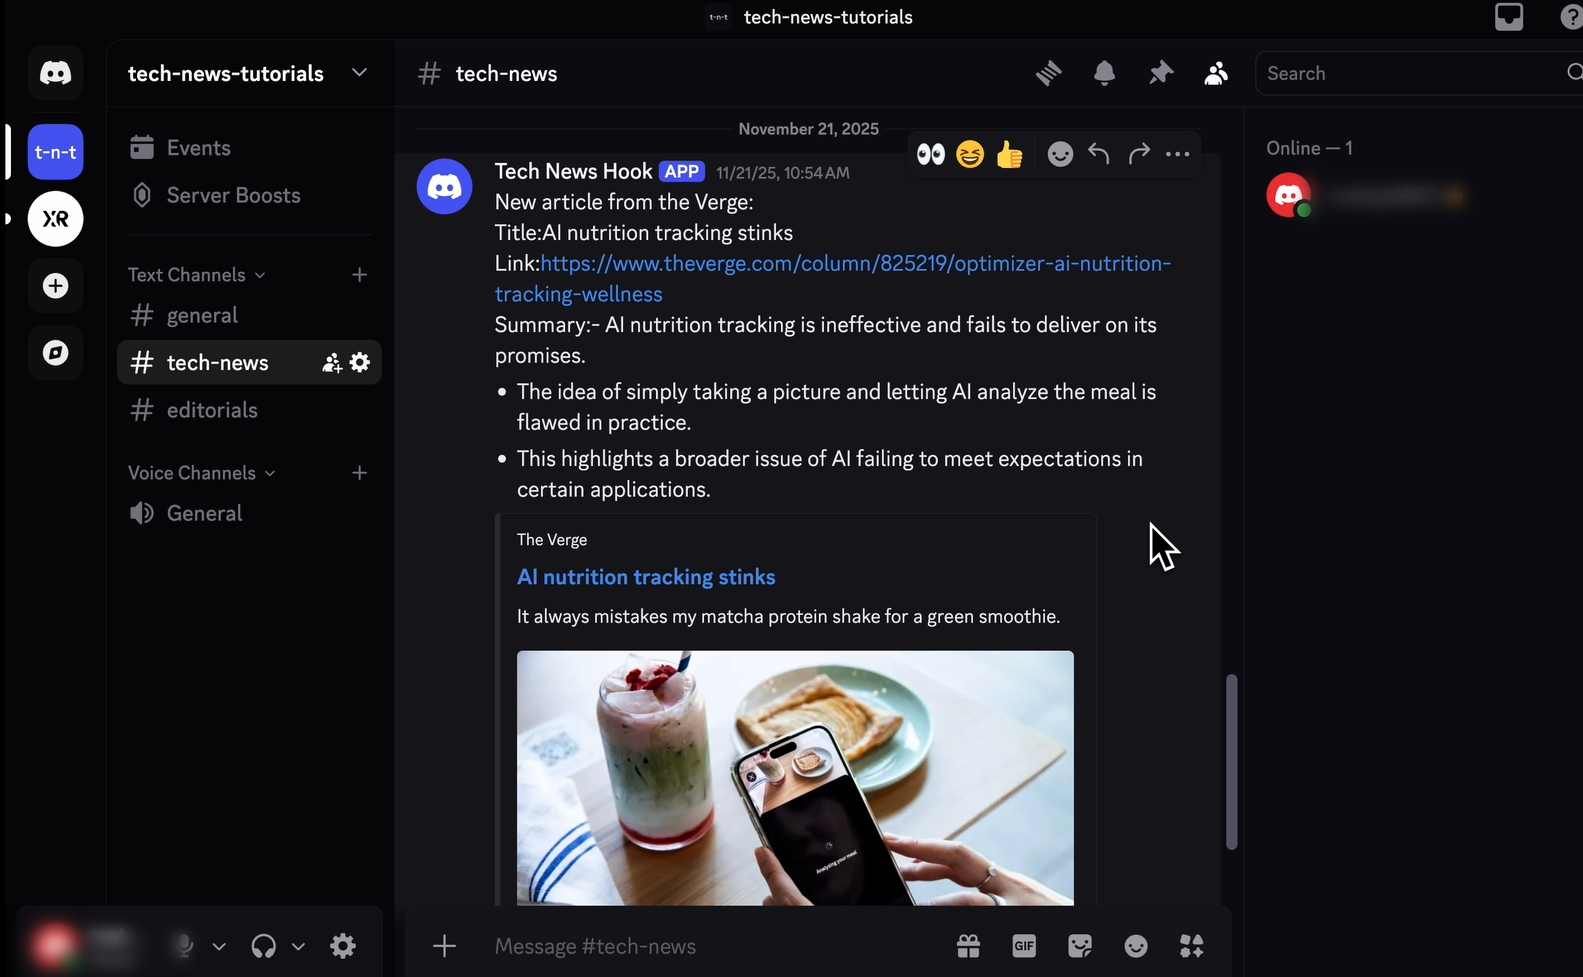Switch to the editorials channel
Image resolution: width=1583 pixels, height=977 pixels.
tap(249, 410)
